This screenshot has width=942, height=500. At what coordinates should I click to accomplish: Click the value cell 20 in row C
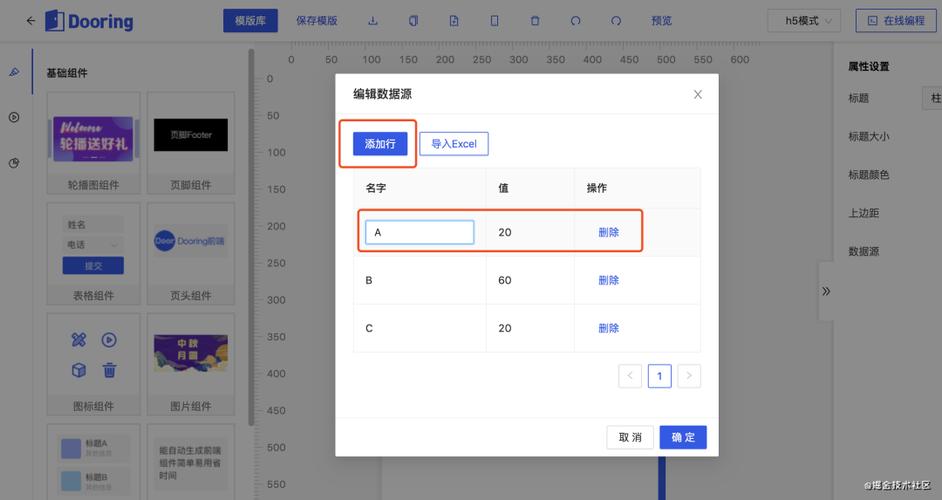pyautogui.click(x=530, y=328)
